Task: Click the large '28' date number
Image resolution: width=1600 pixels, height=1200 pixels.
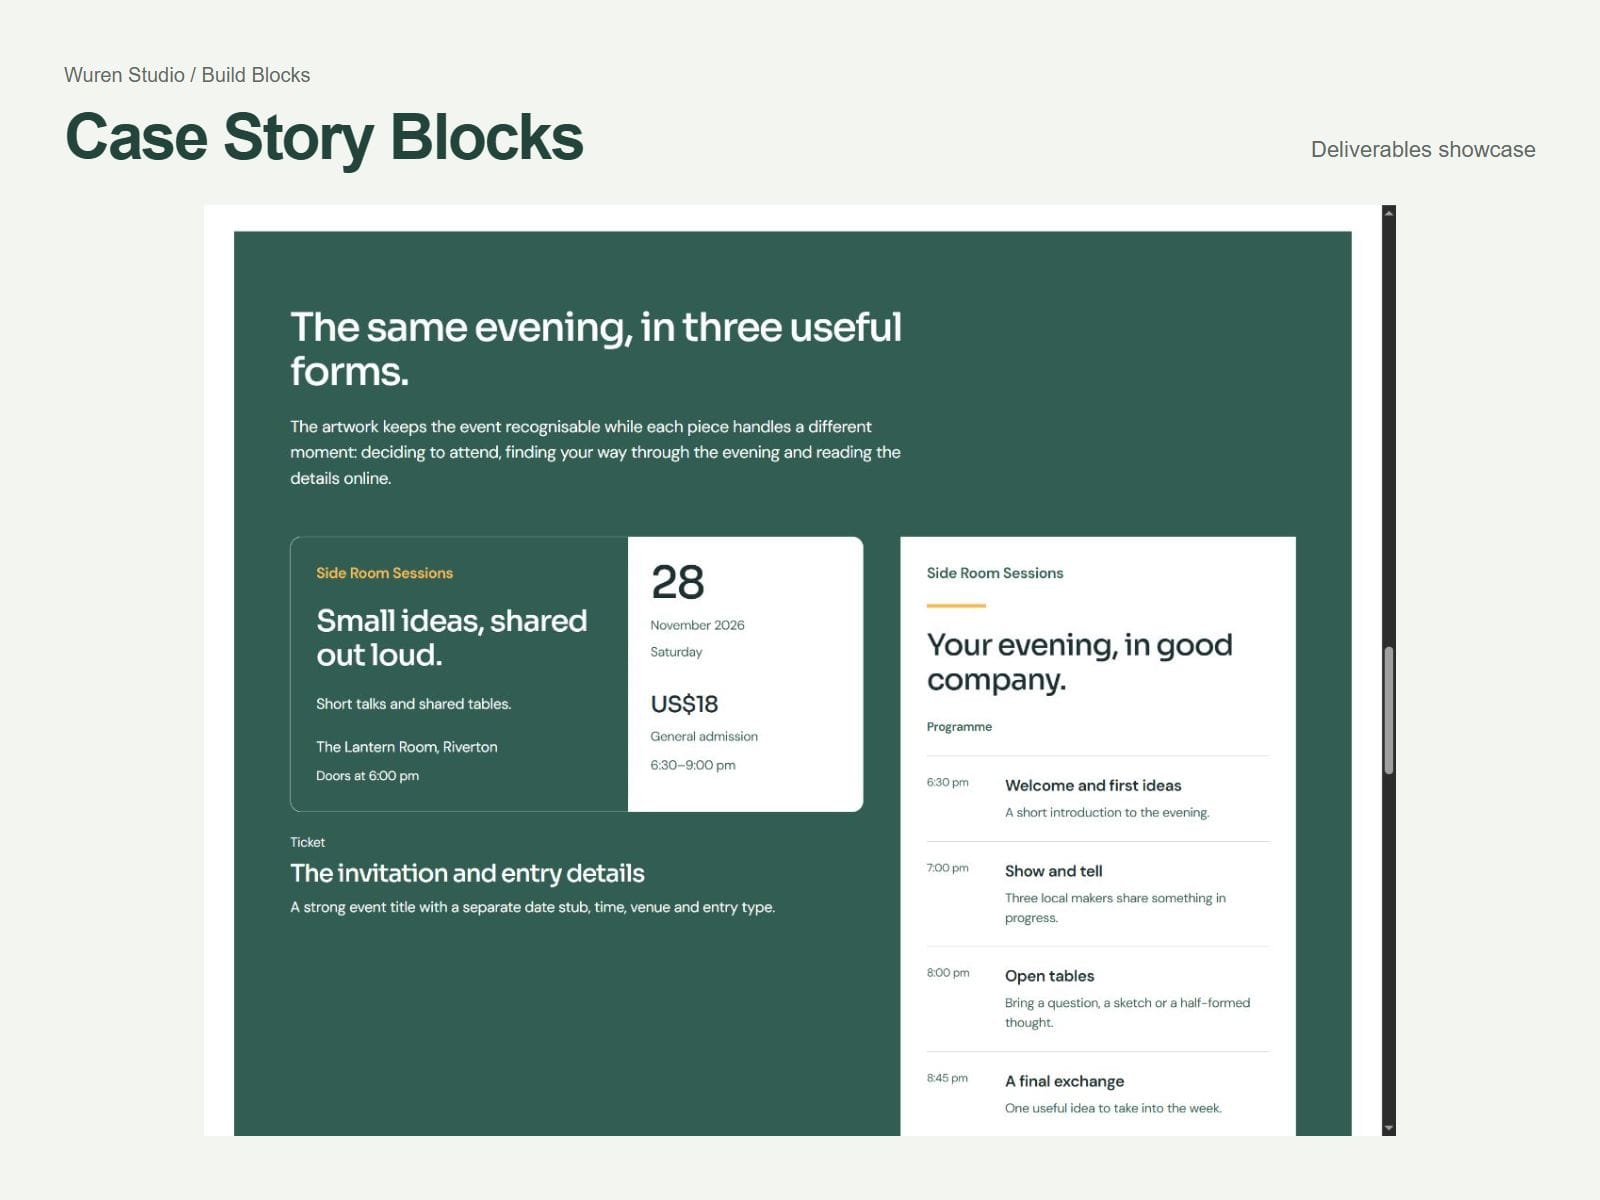Action: (677, 582)
